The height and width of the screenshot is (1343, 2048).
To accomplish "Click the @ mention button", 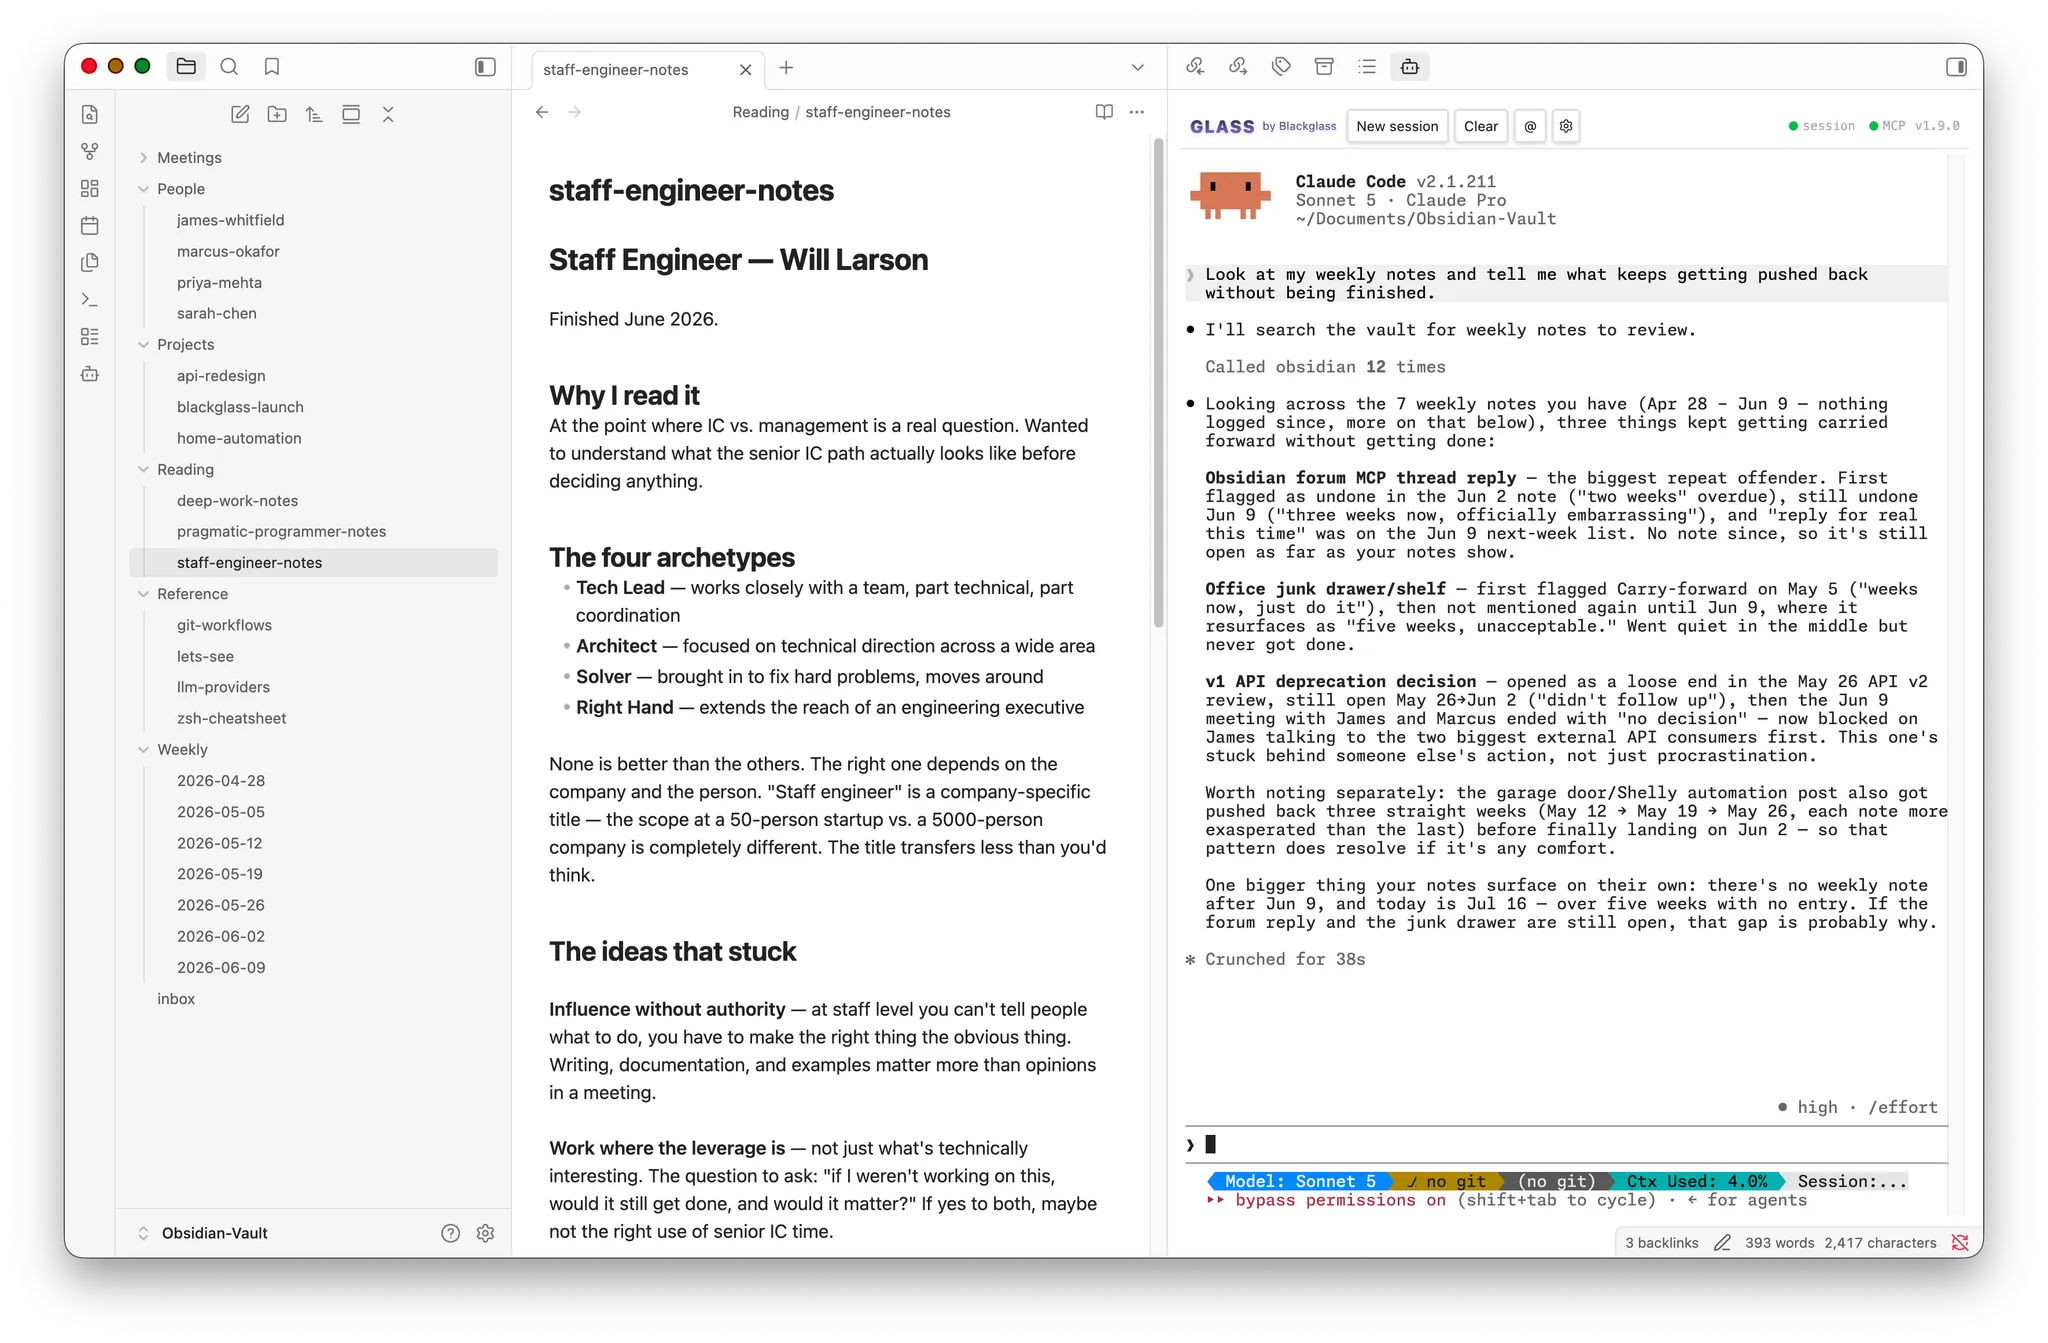I will (1530, 126).
